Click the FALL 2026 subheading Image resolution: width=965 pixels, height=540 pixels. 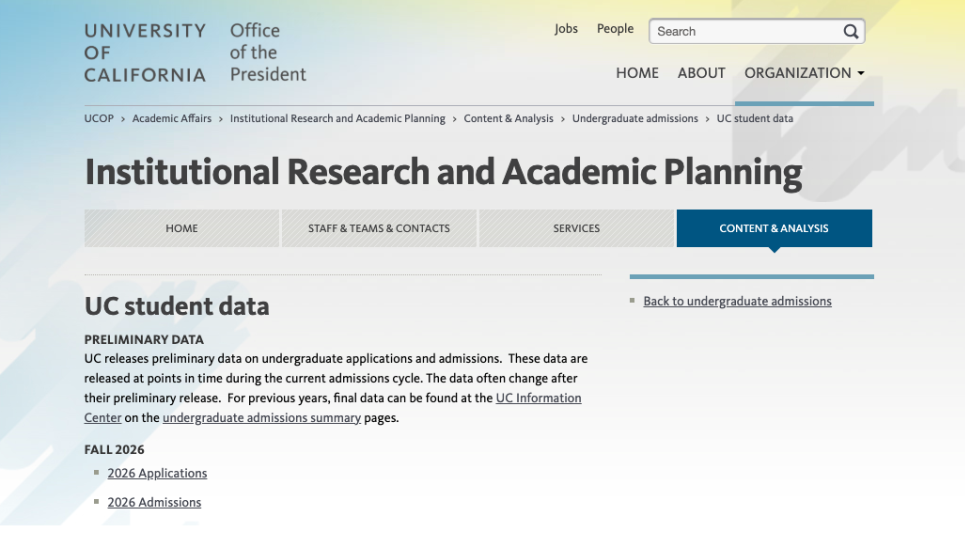[x=114, y=449]
